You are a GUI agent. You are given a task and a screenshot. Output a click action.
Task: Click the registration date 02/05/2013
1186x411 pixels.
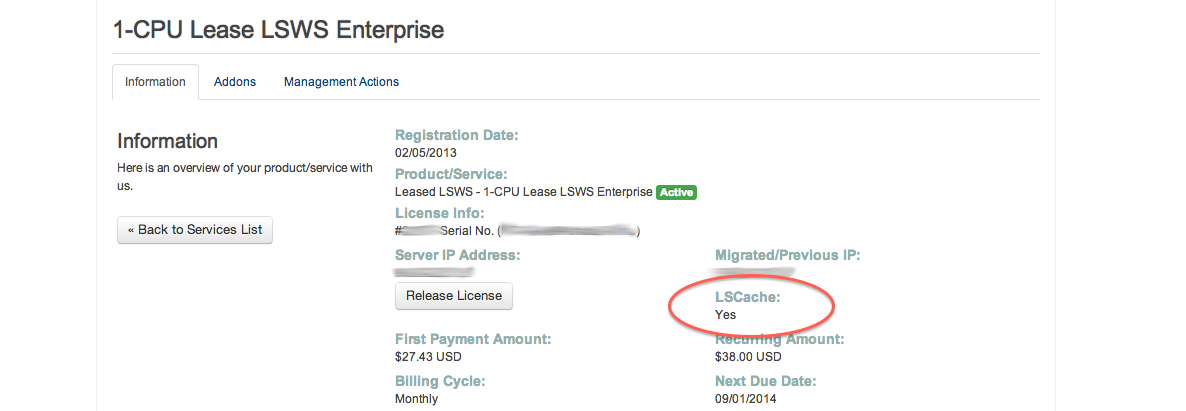[x=426, y=152]
